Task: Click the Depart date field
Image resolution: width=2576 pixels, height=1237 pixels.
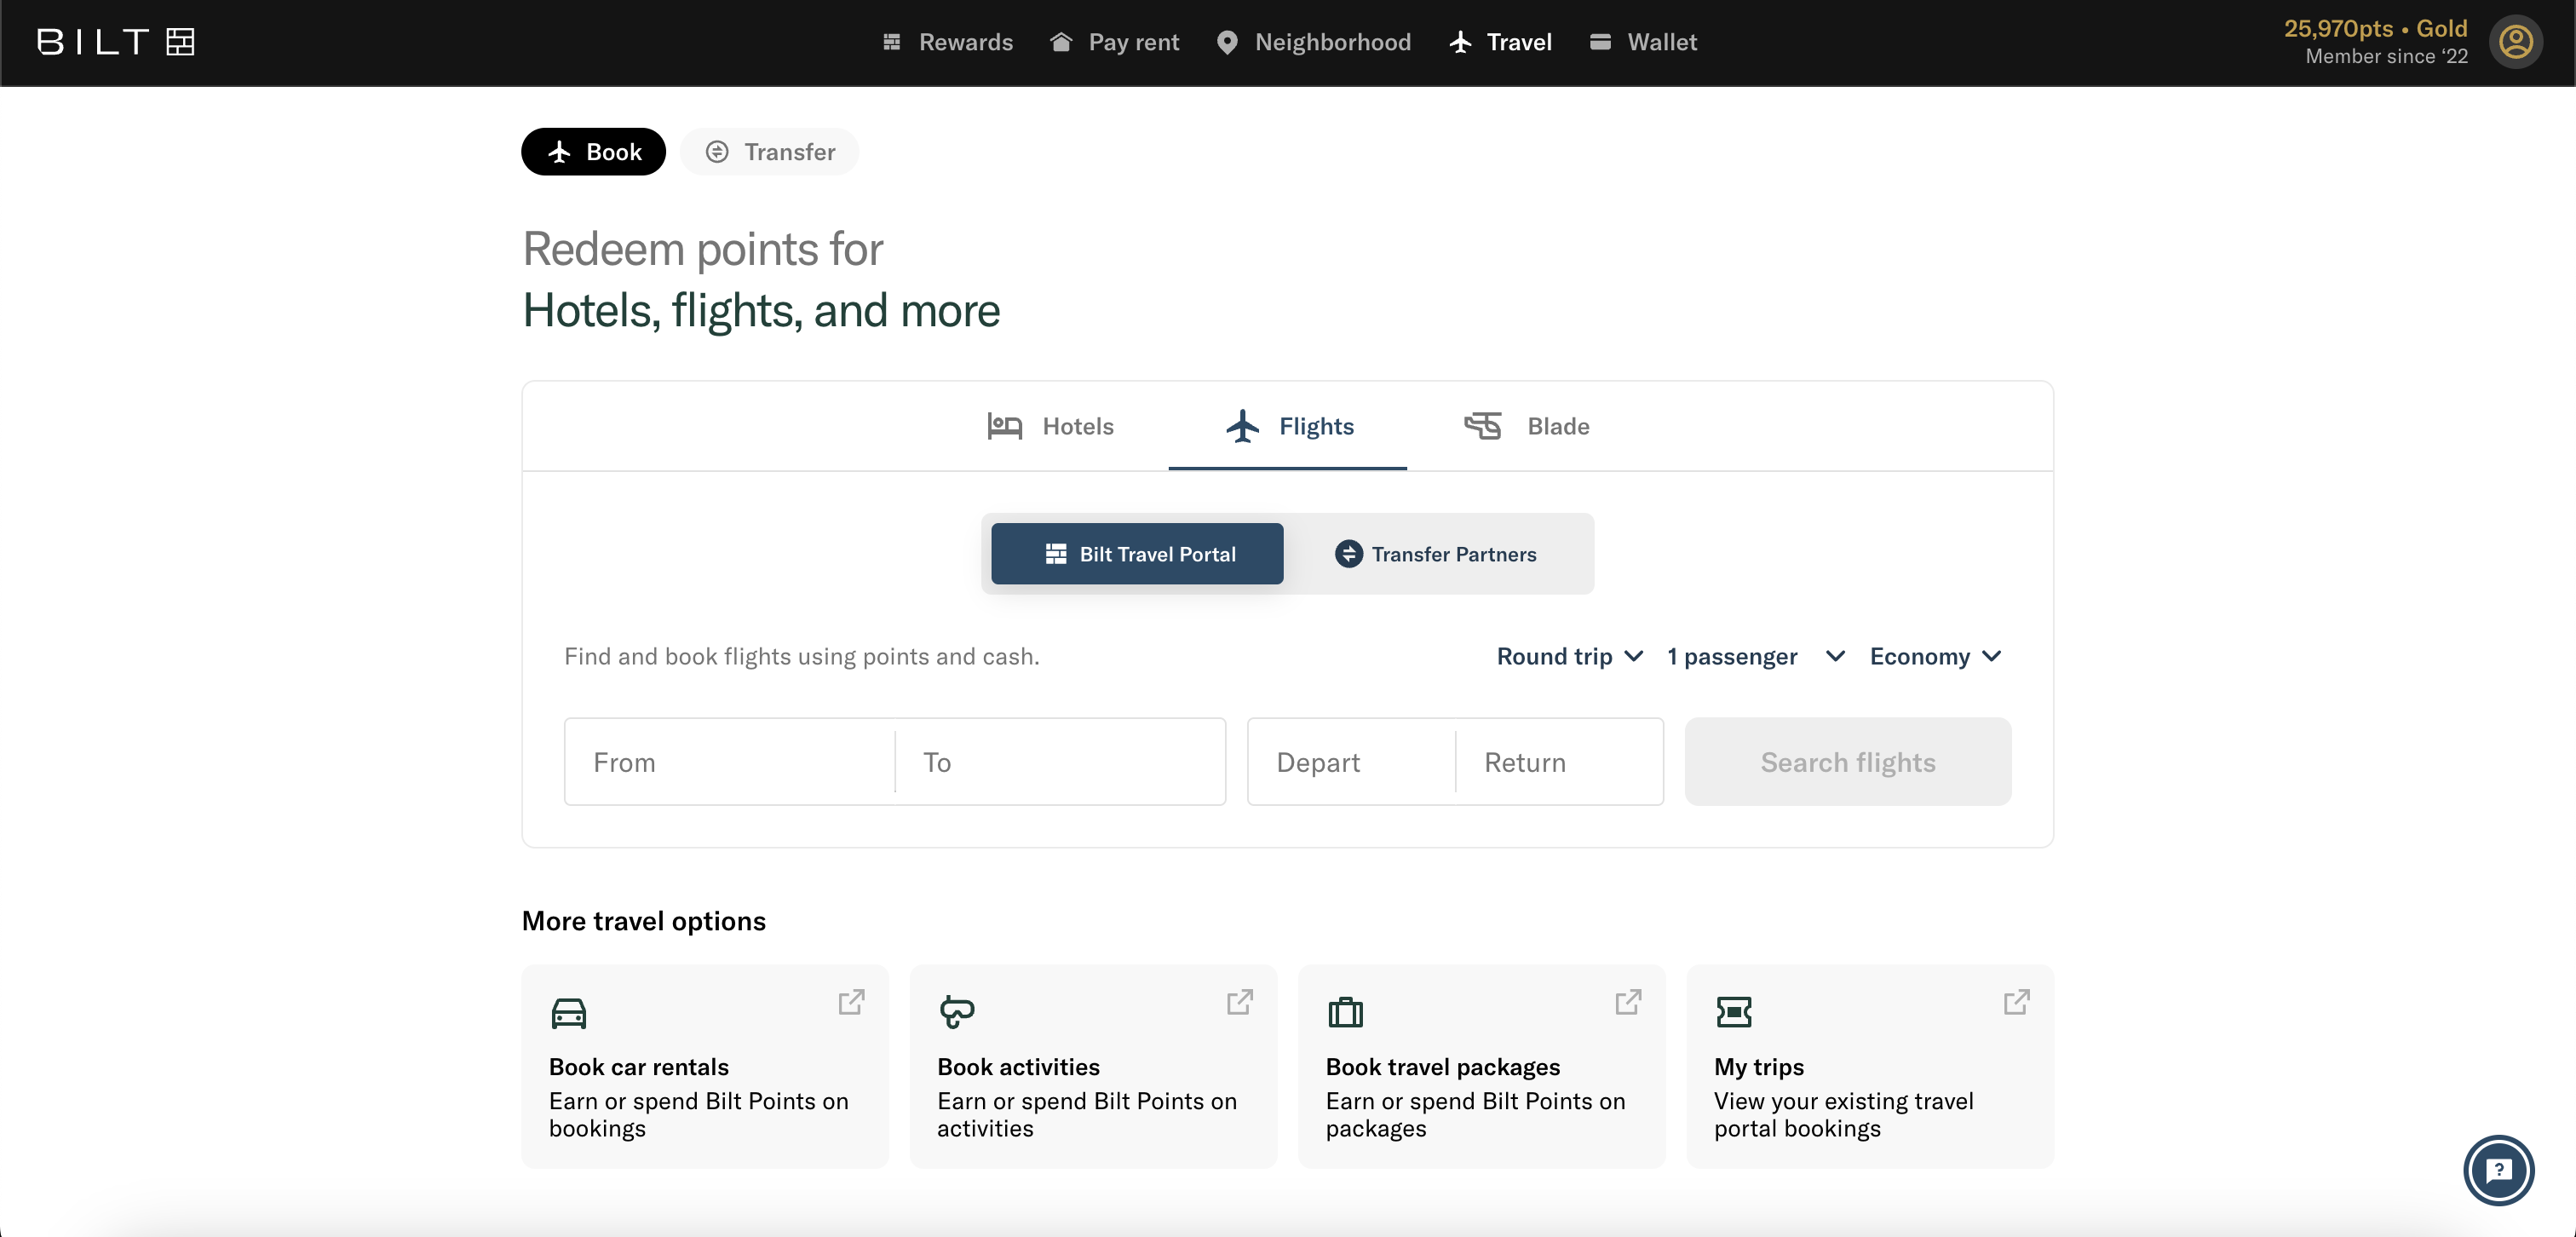Action: [1351, 762]
